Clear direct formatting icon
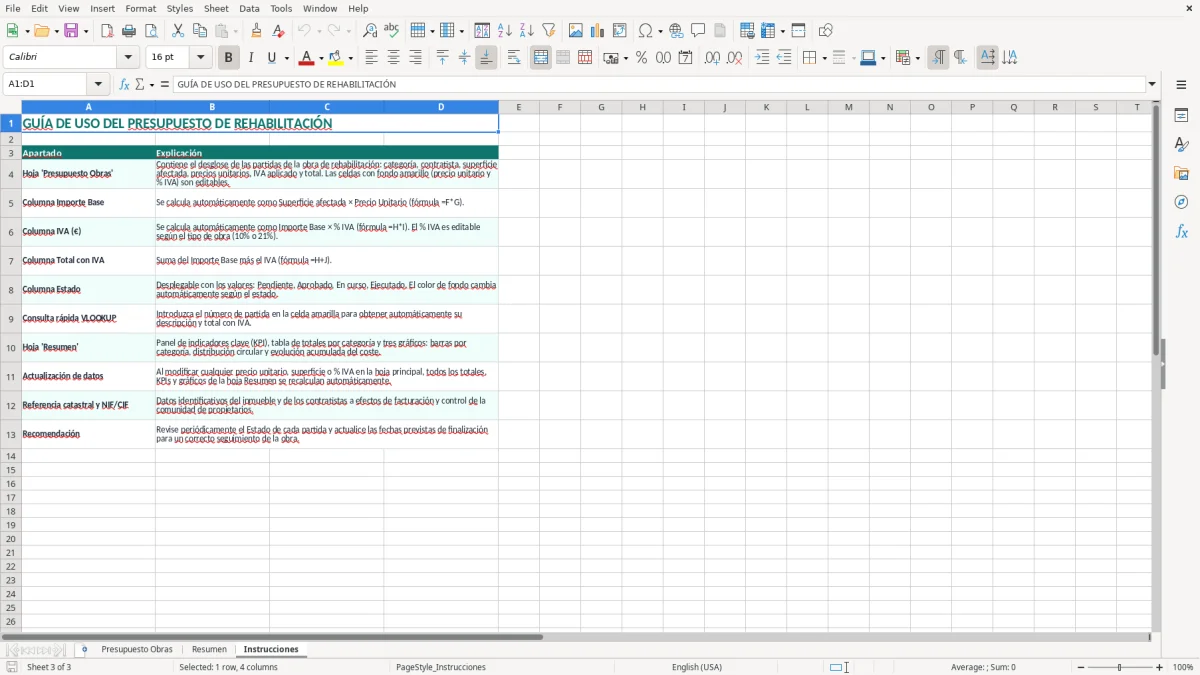Screen dimensions: 1200x675 click(278, 31)
